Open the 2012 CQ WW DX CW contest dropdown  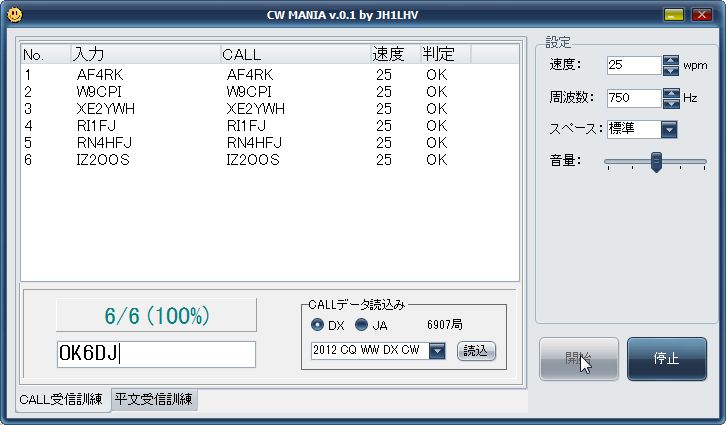[x=437, y=350]
